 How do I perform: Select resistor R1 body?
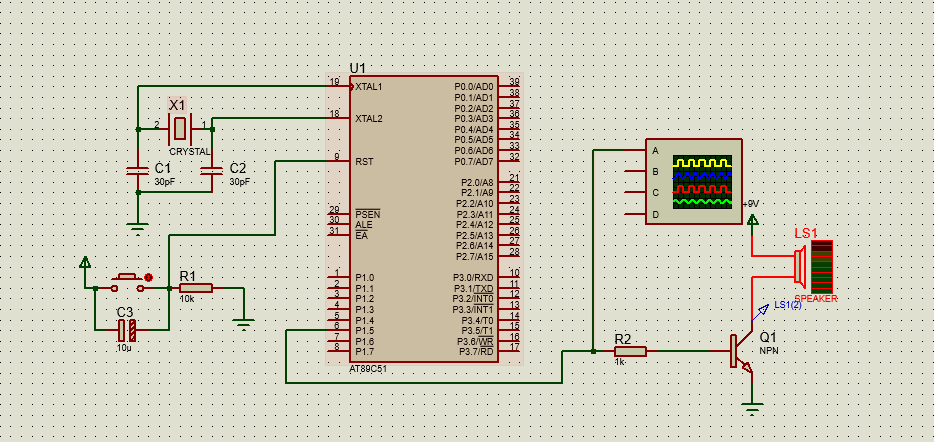pos(196,288)
